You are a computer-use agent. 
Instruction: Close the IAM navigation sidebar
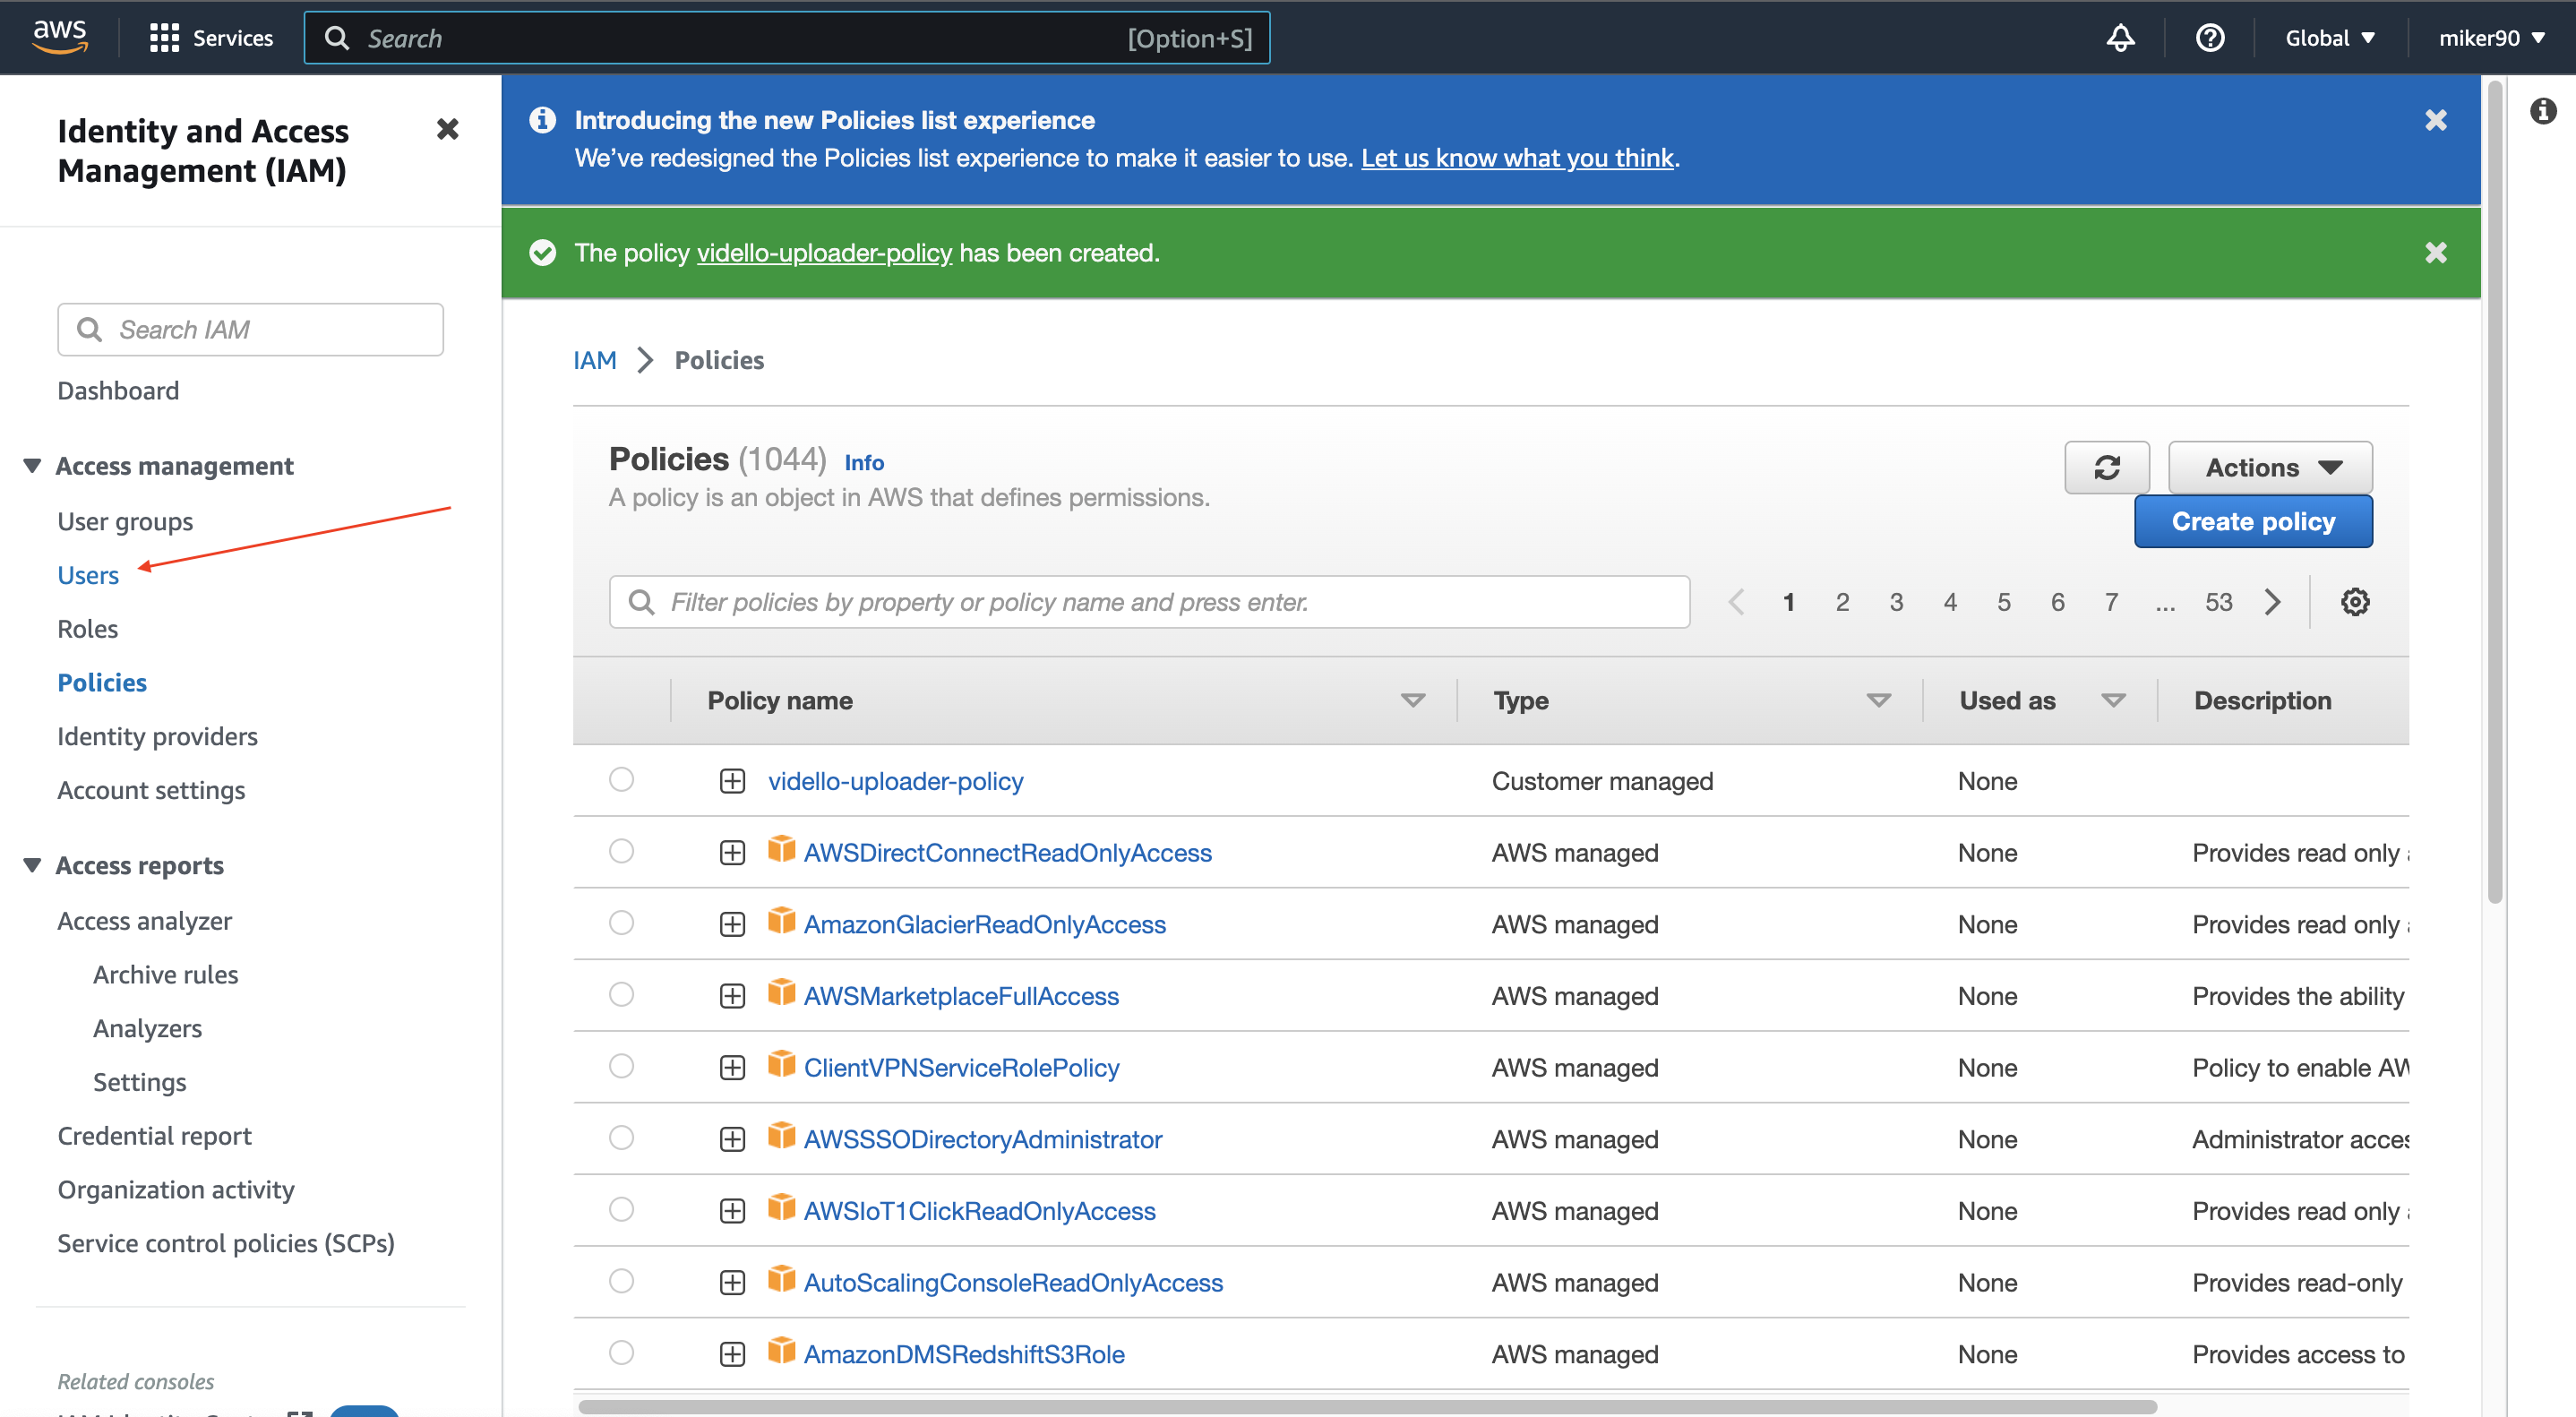pyautogui.click(x=447, y=129)
